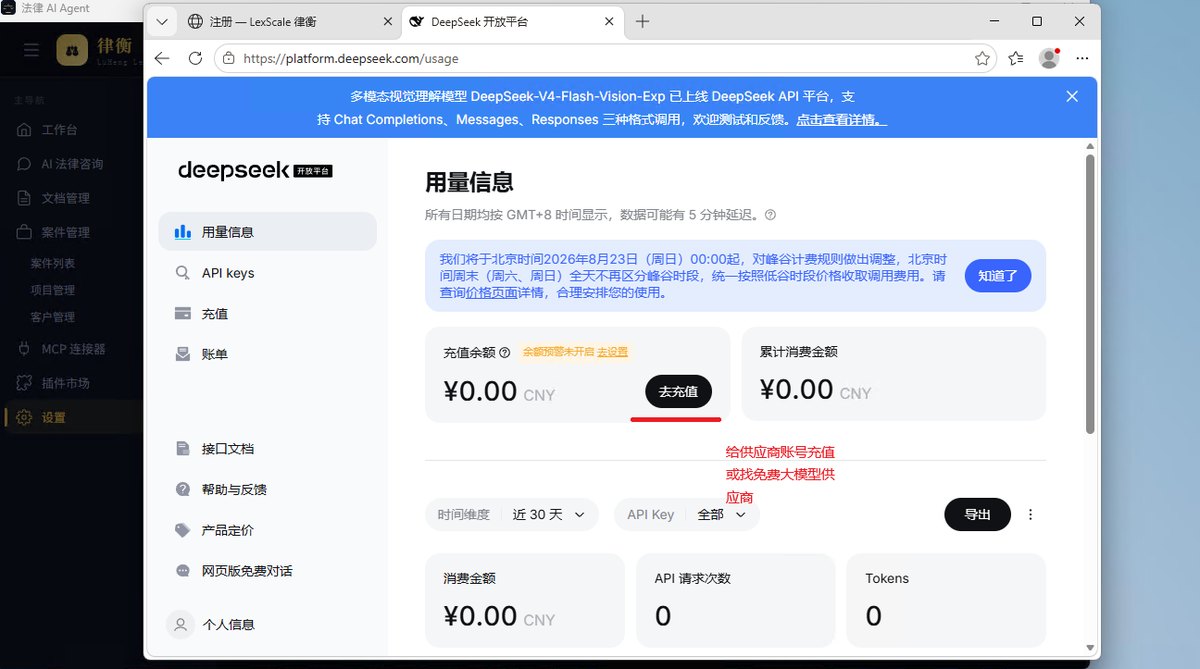Click the 知道了 button
Screen dimensions: 1200x669
click(x=998, y=276)
